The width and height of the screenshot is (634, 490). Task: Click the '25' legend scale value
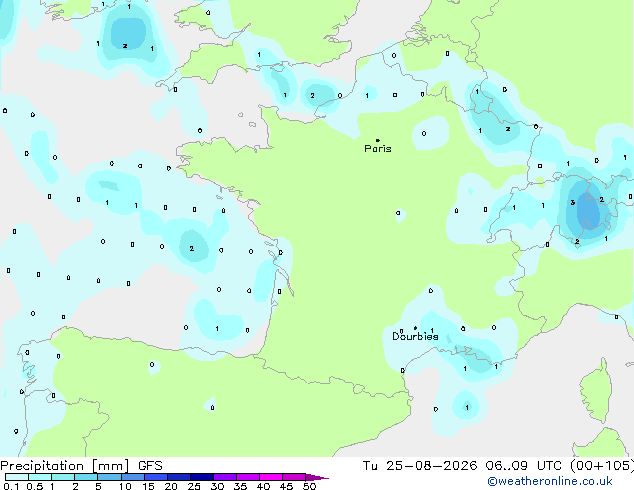point(194,486)
